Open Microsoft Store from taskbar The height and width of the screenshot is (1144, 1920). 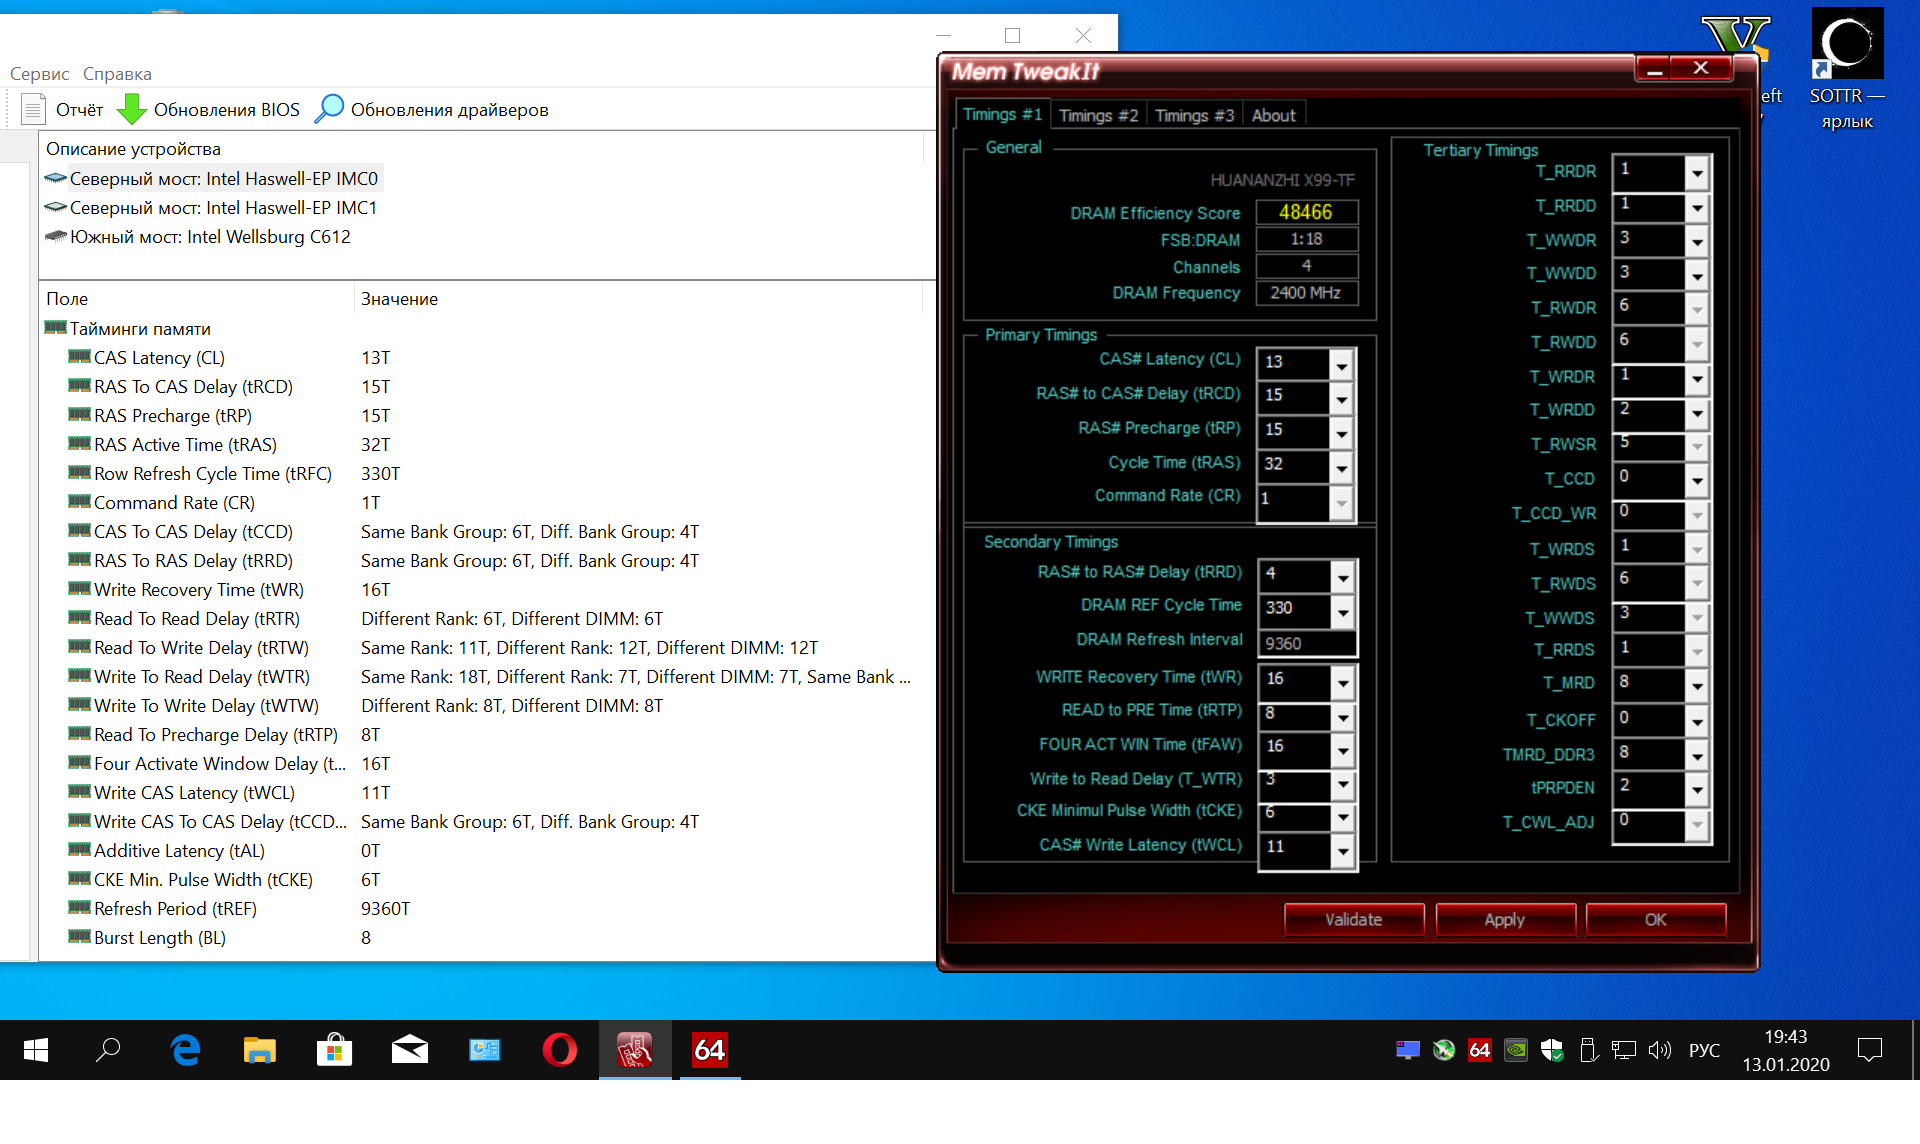pos(334,1050)
